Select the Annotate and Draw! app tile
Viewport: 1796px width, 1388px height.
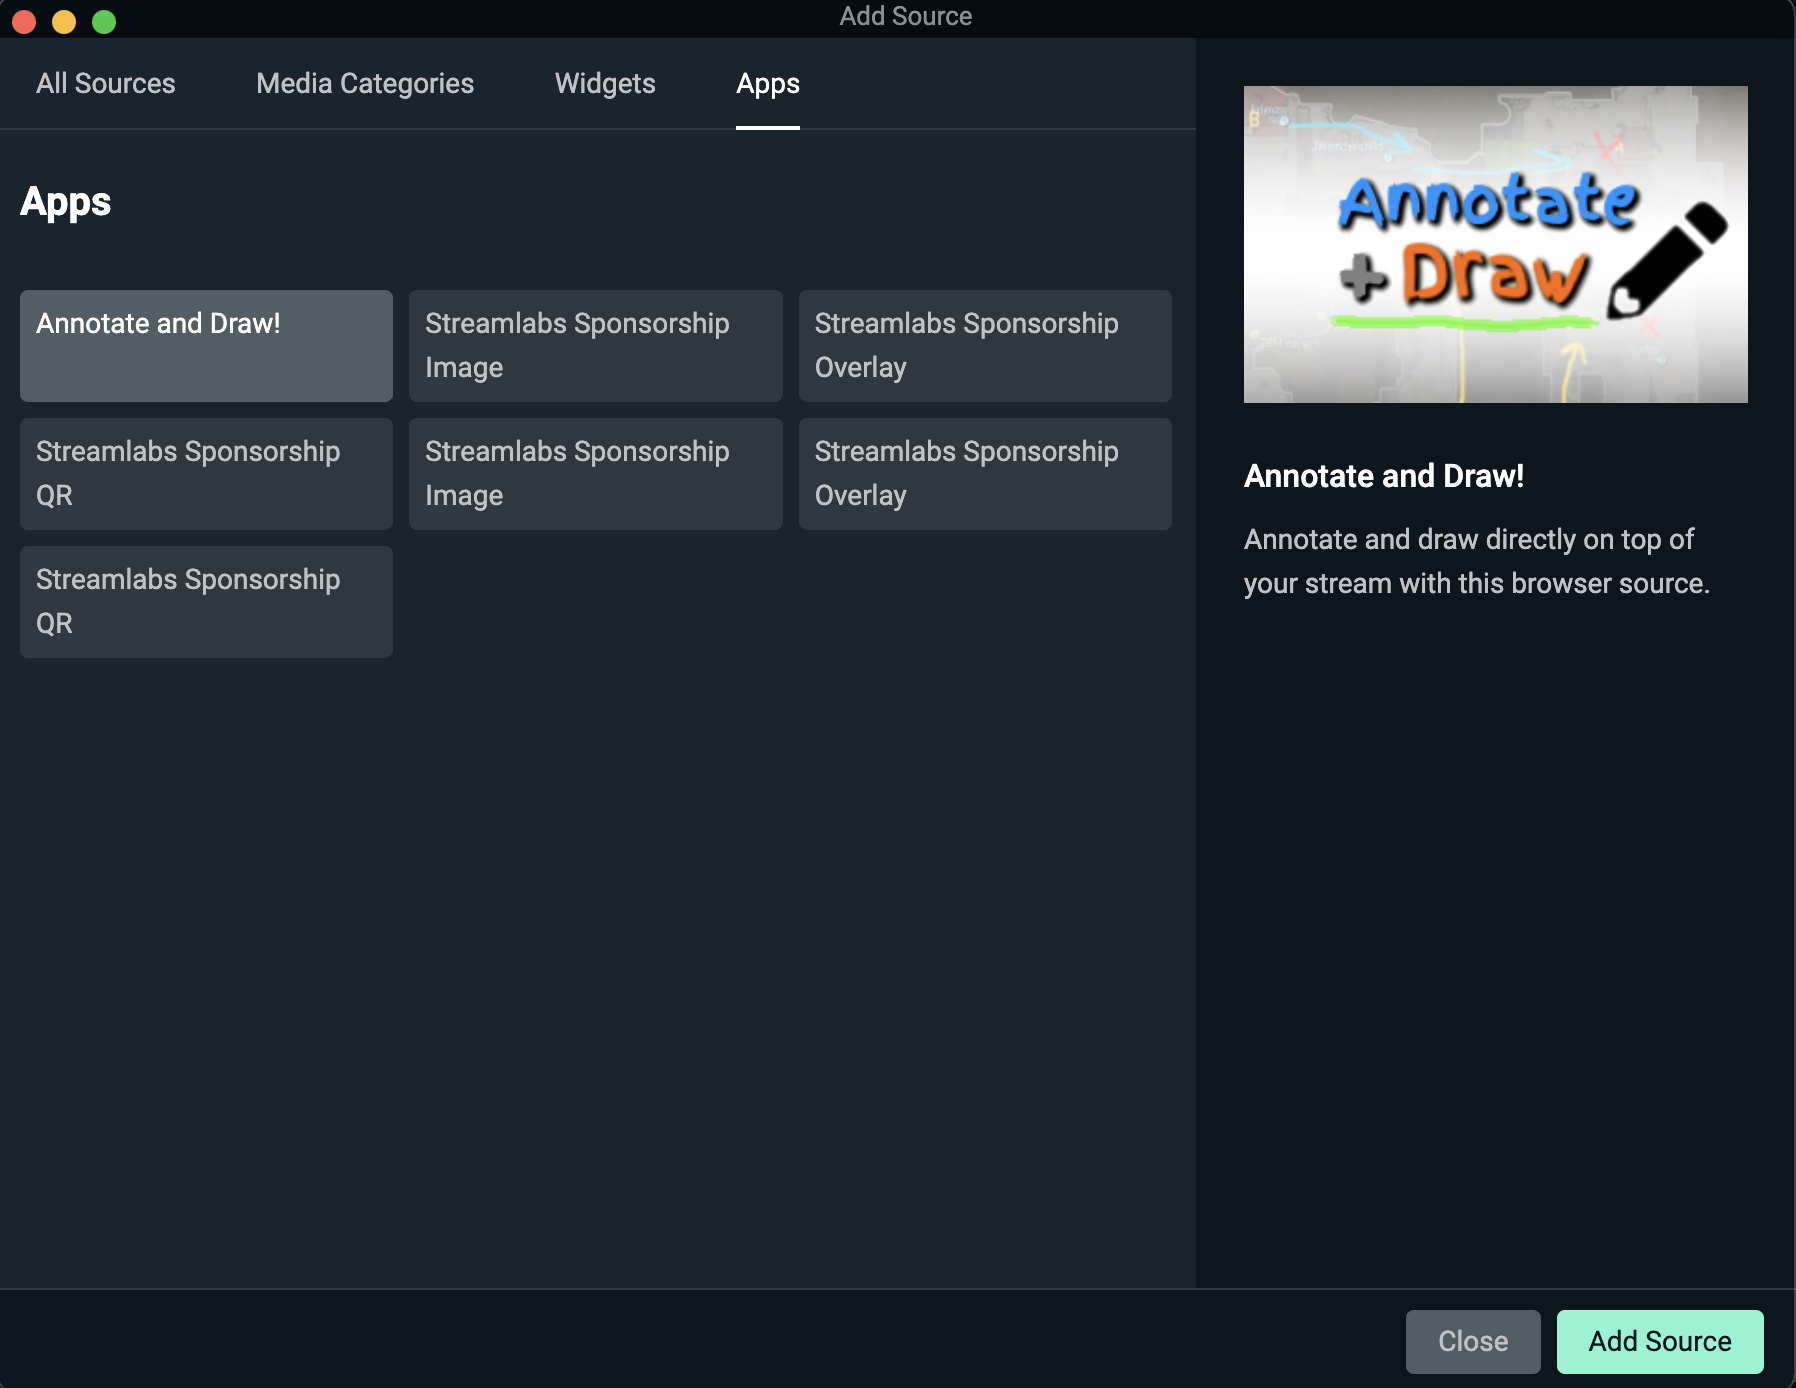click(205, 345)
